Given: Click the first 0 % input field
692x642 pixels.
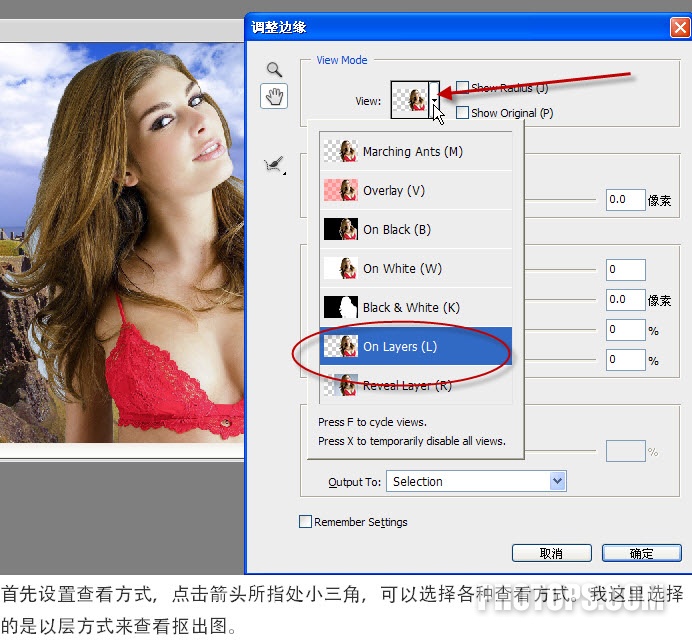Looking at the screenshot, I should click(625, 330).
